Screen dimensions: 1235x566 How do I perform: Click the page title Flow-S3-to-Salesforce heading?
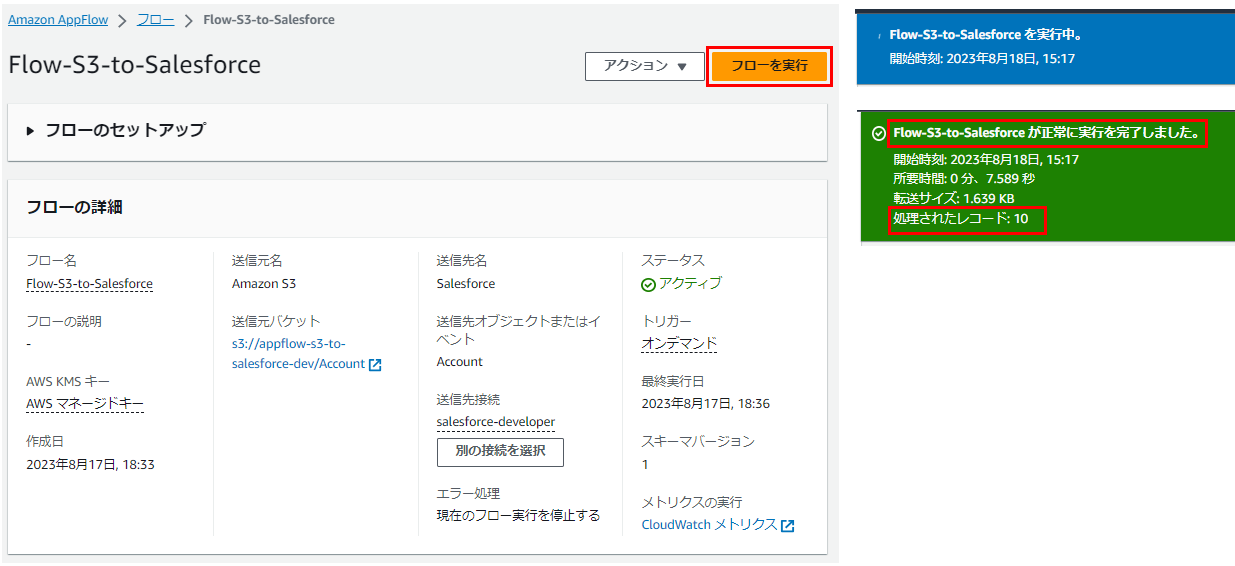tap(134, 65)
